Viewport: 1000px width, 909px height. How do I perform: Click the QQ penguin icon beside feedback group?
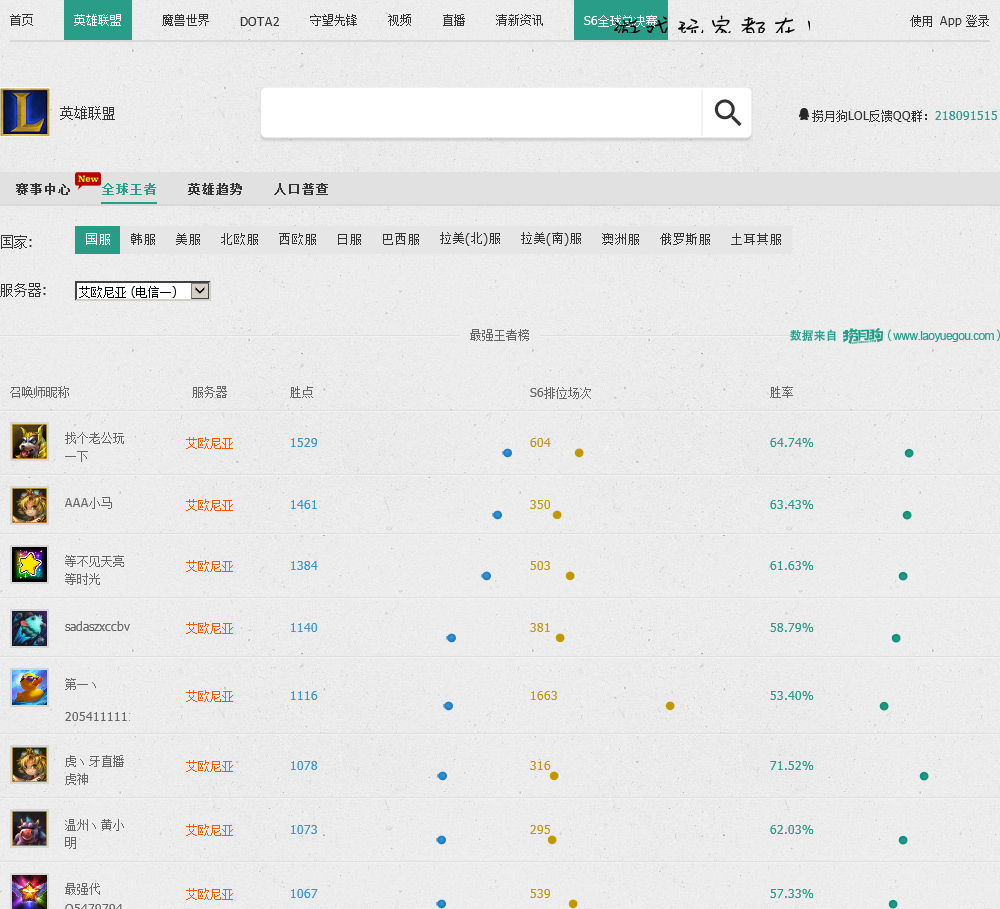click(804, 114)
